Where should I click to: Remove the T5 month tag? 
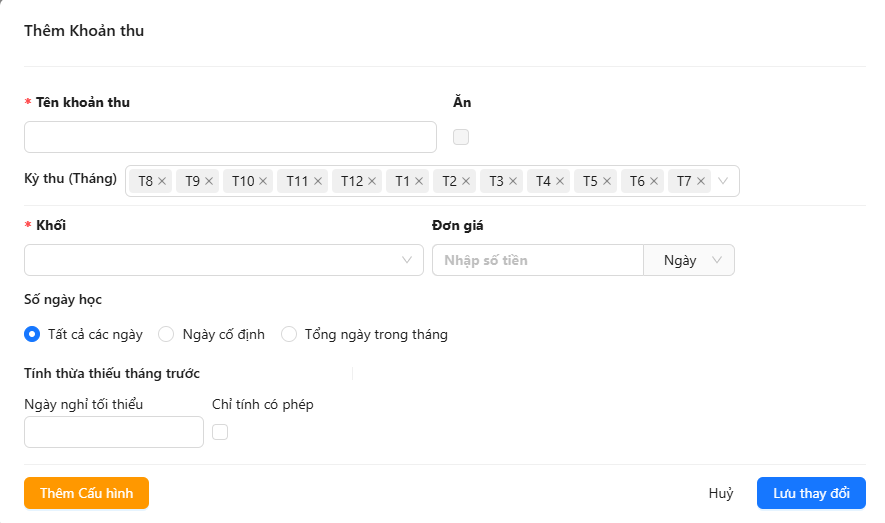click(607, 181)
